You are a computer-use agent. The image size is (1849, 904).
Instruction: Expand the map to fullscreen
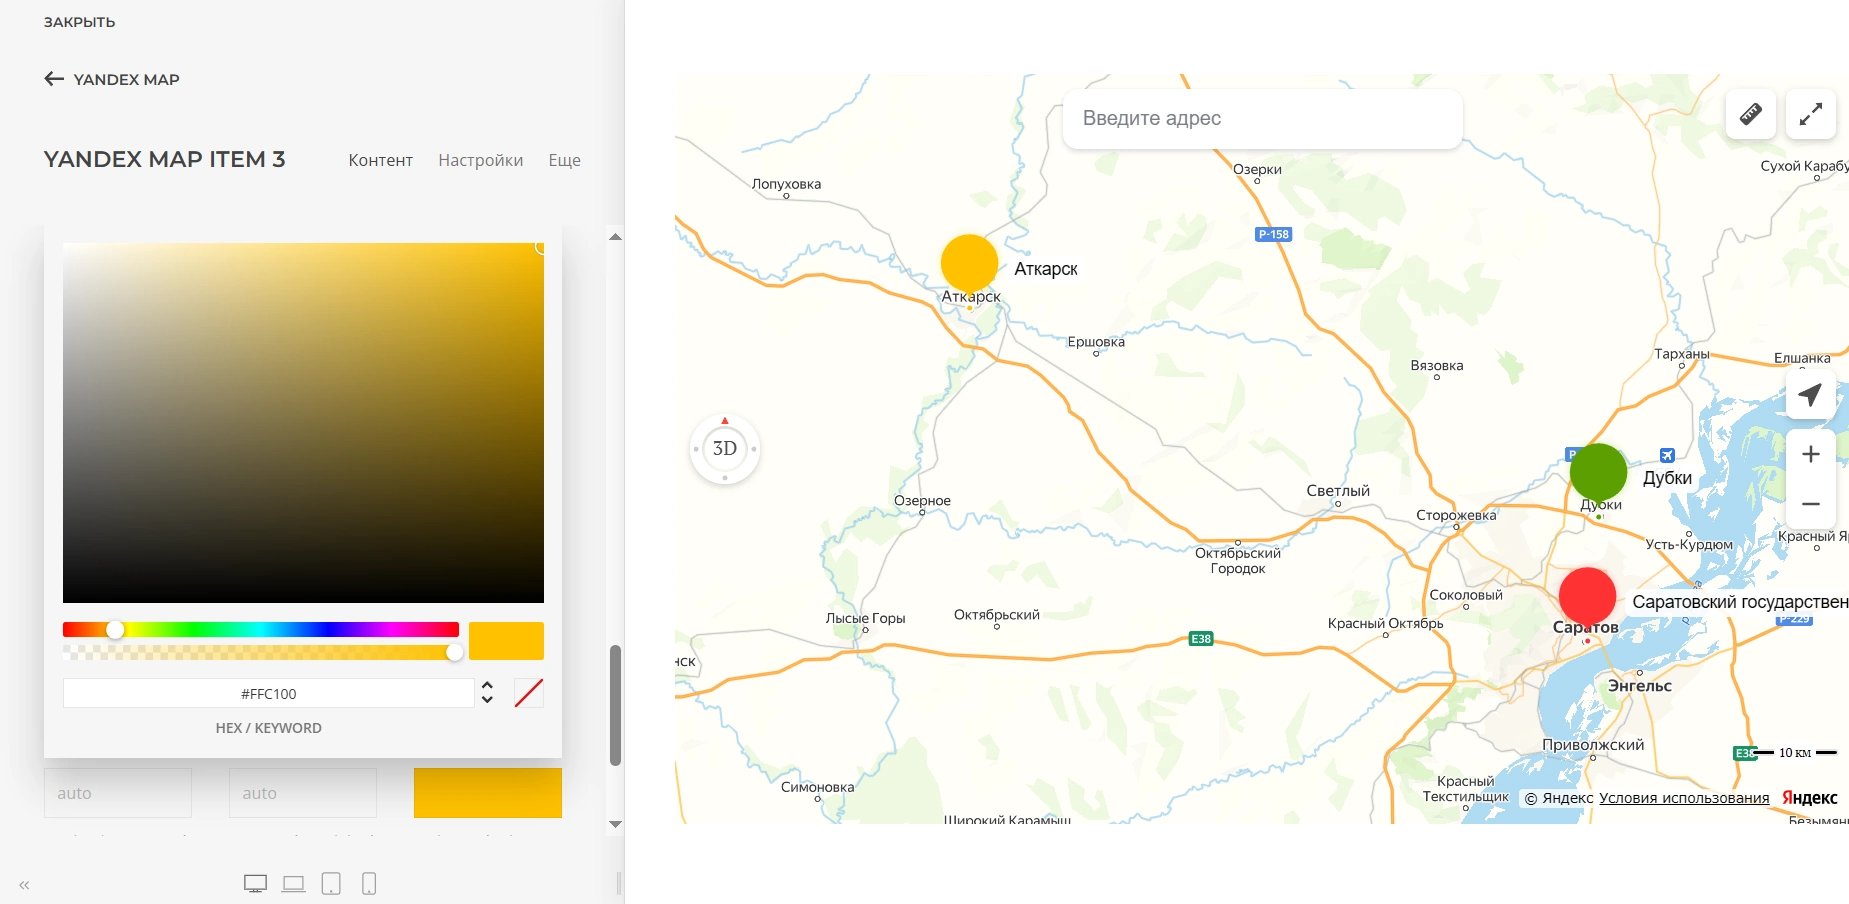1810,114
